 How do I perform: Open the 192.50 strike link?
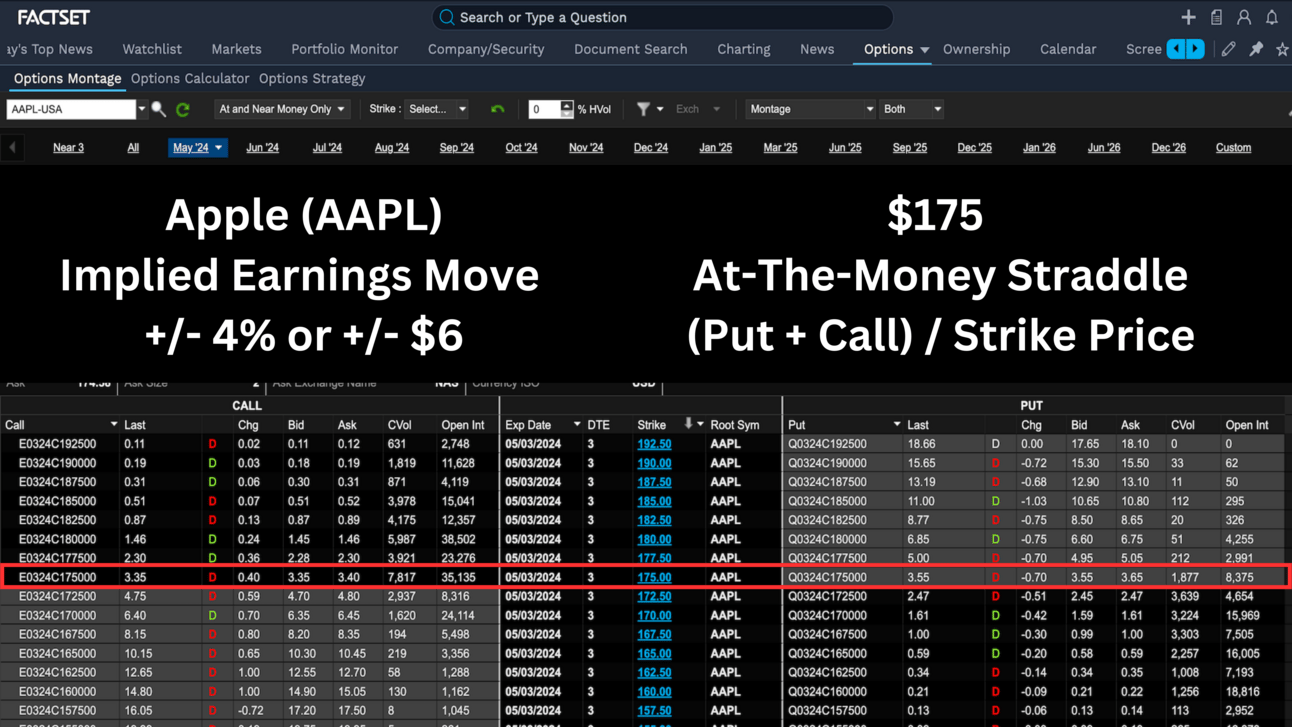click(x=654, y=444)
